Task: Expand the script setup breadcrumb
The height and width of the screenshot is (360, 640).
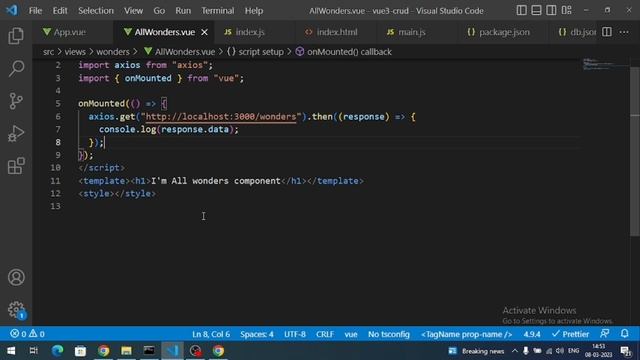Action: pos(255,52)
